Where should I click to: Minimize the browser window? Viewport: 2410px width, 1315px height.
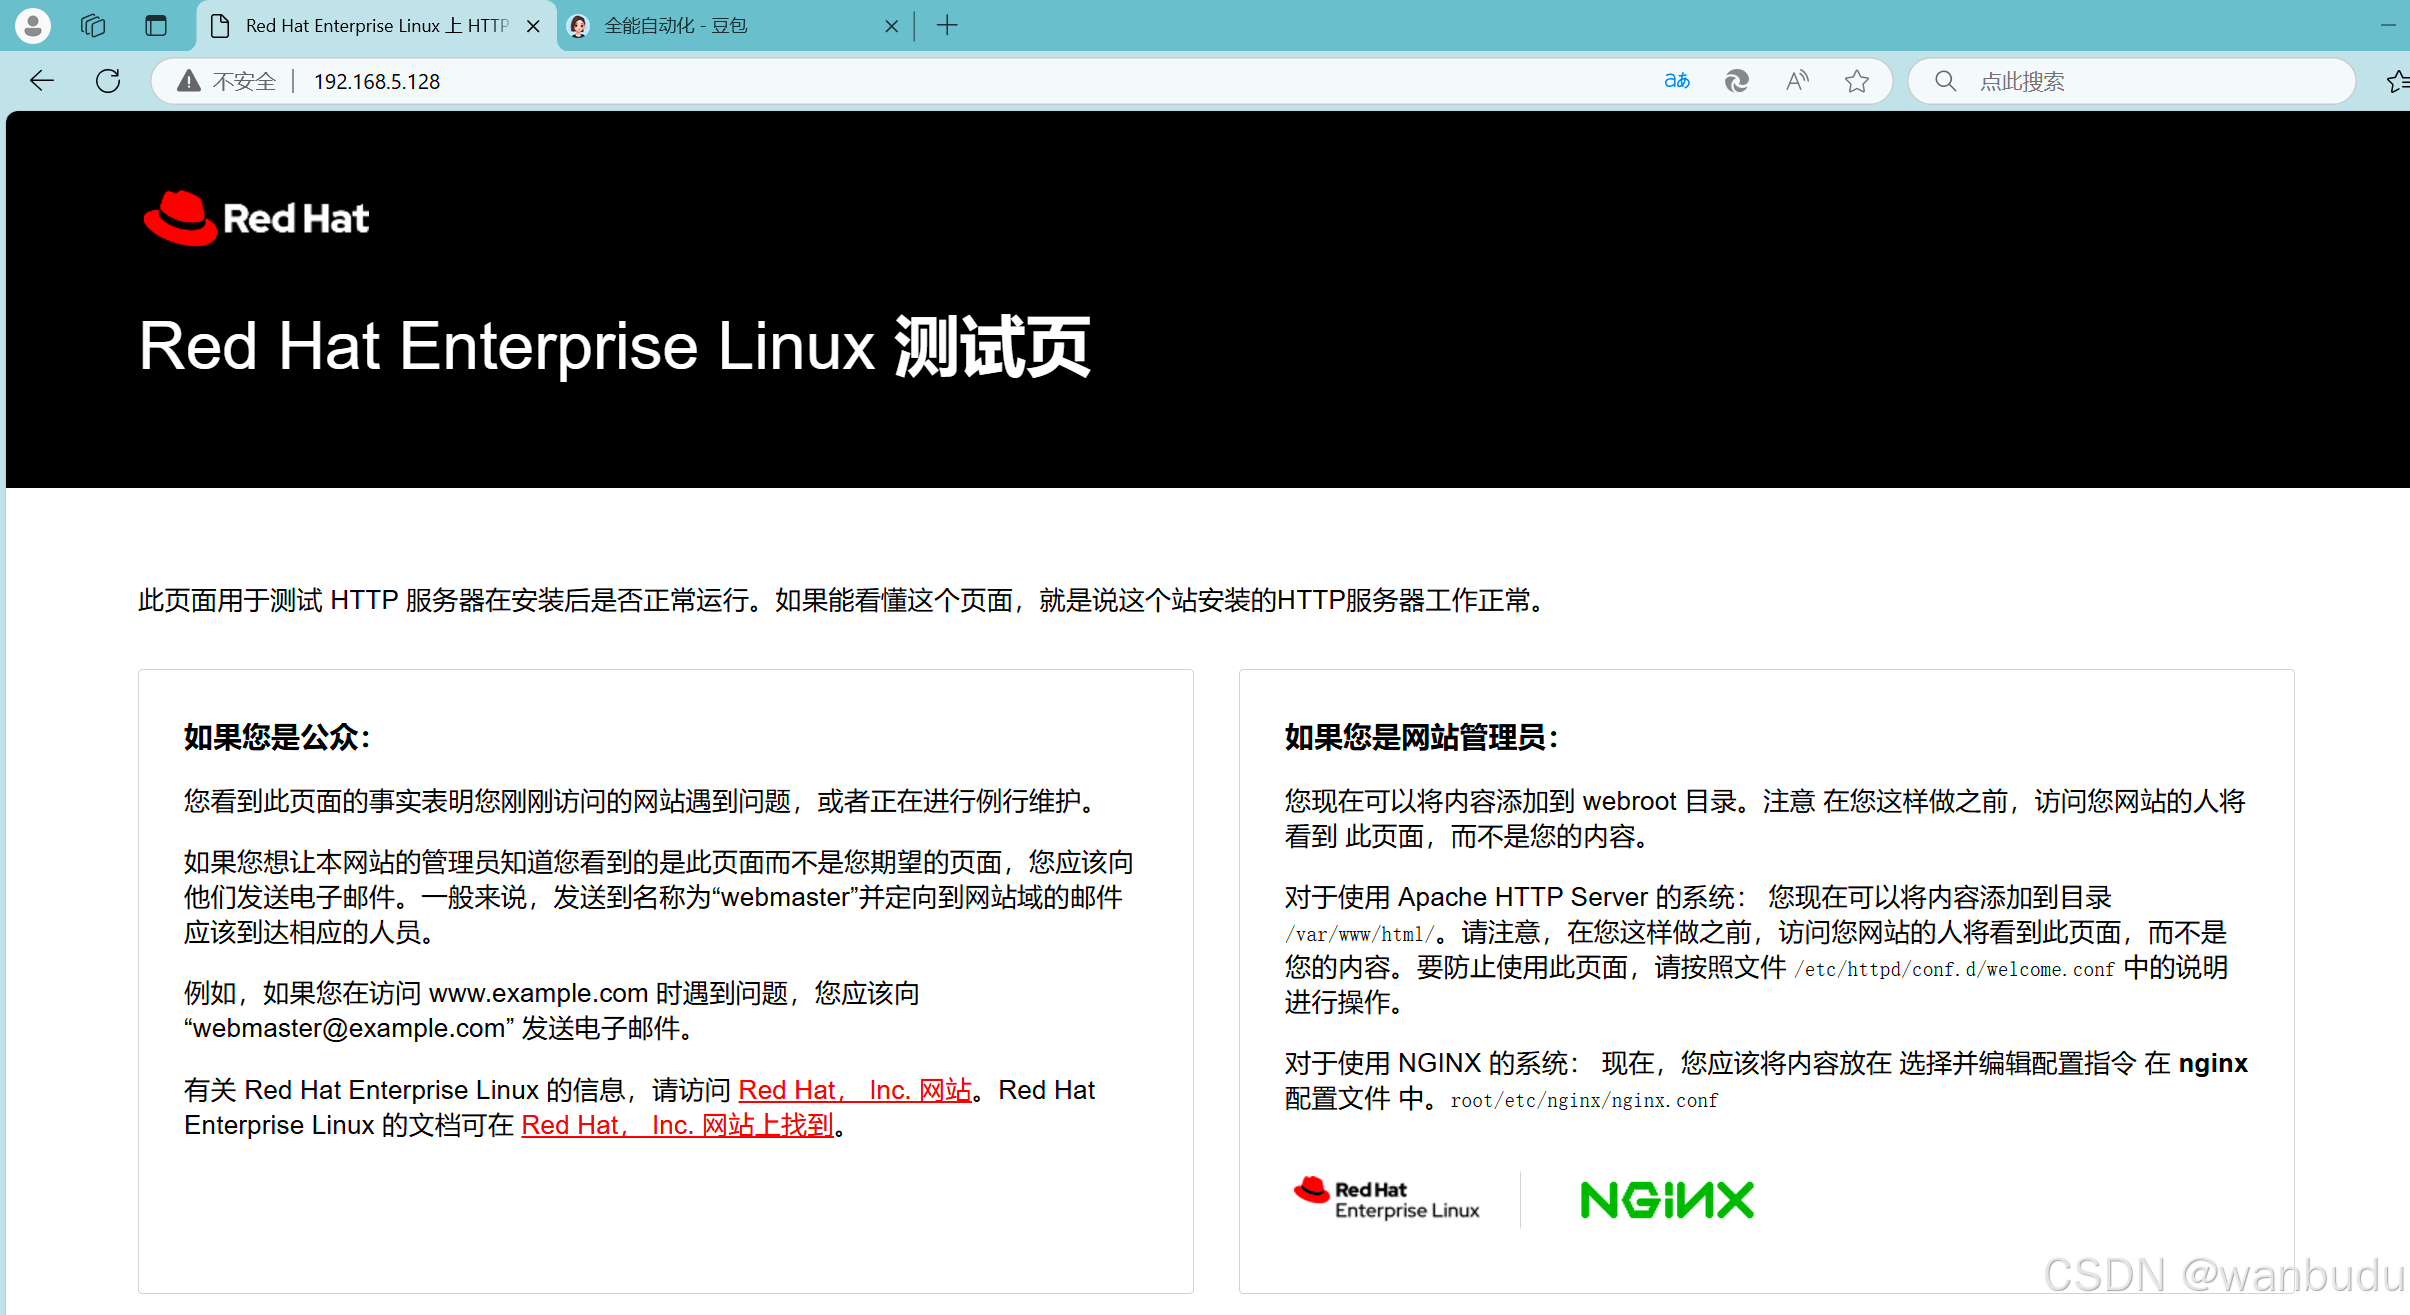(x=2388, y=25)
